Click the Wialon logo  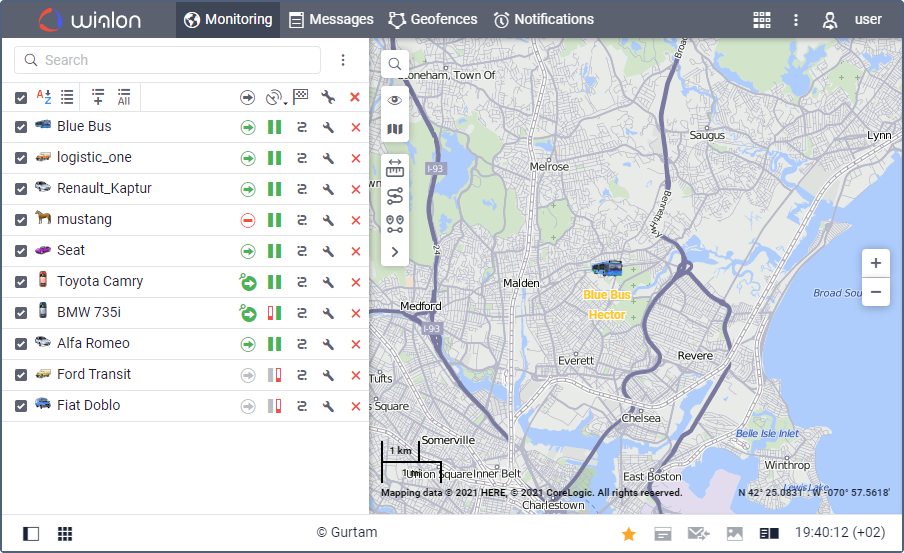[90, 20]
